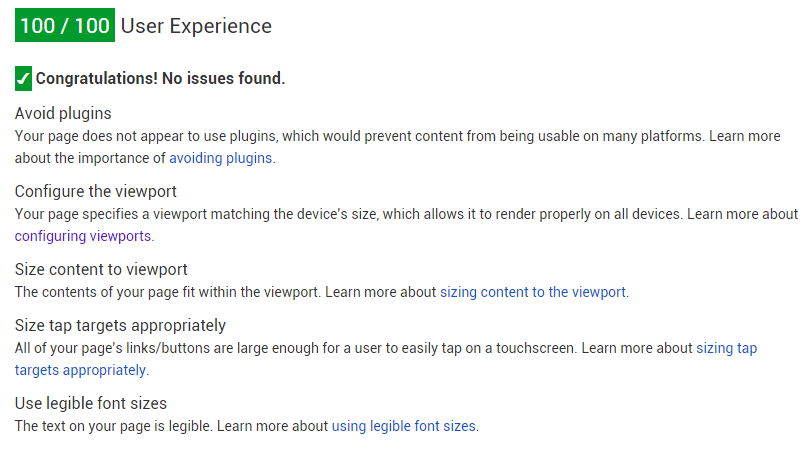Select the Use legible font sizes heading
Viewport: 812px width, 451px height.
(x=91, y=403)
